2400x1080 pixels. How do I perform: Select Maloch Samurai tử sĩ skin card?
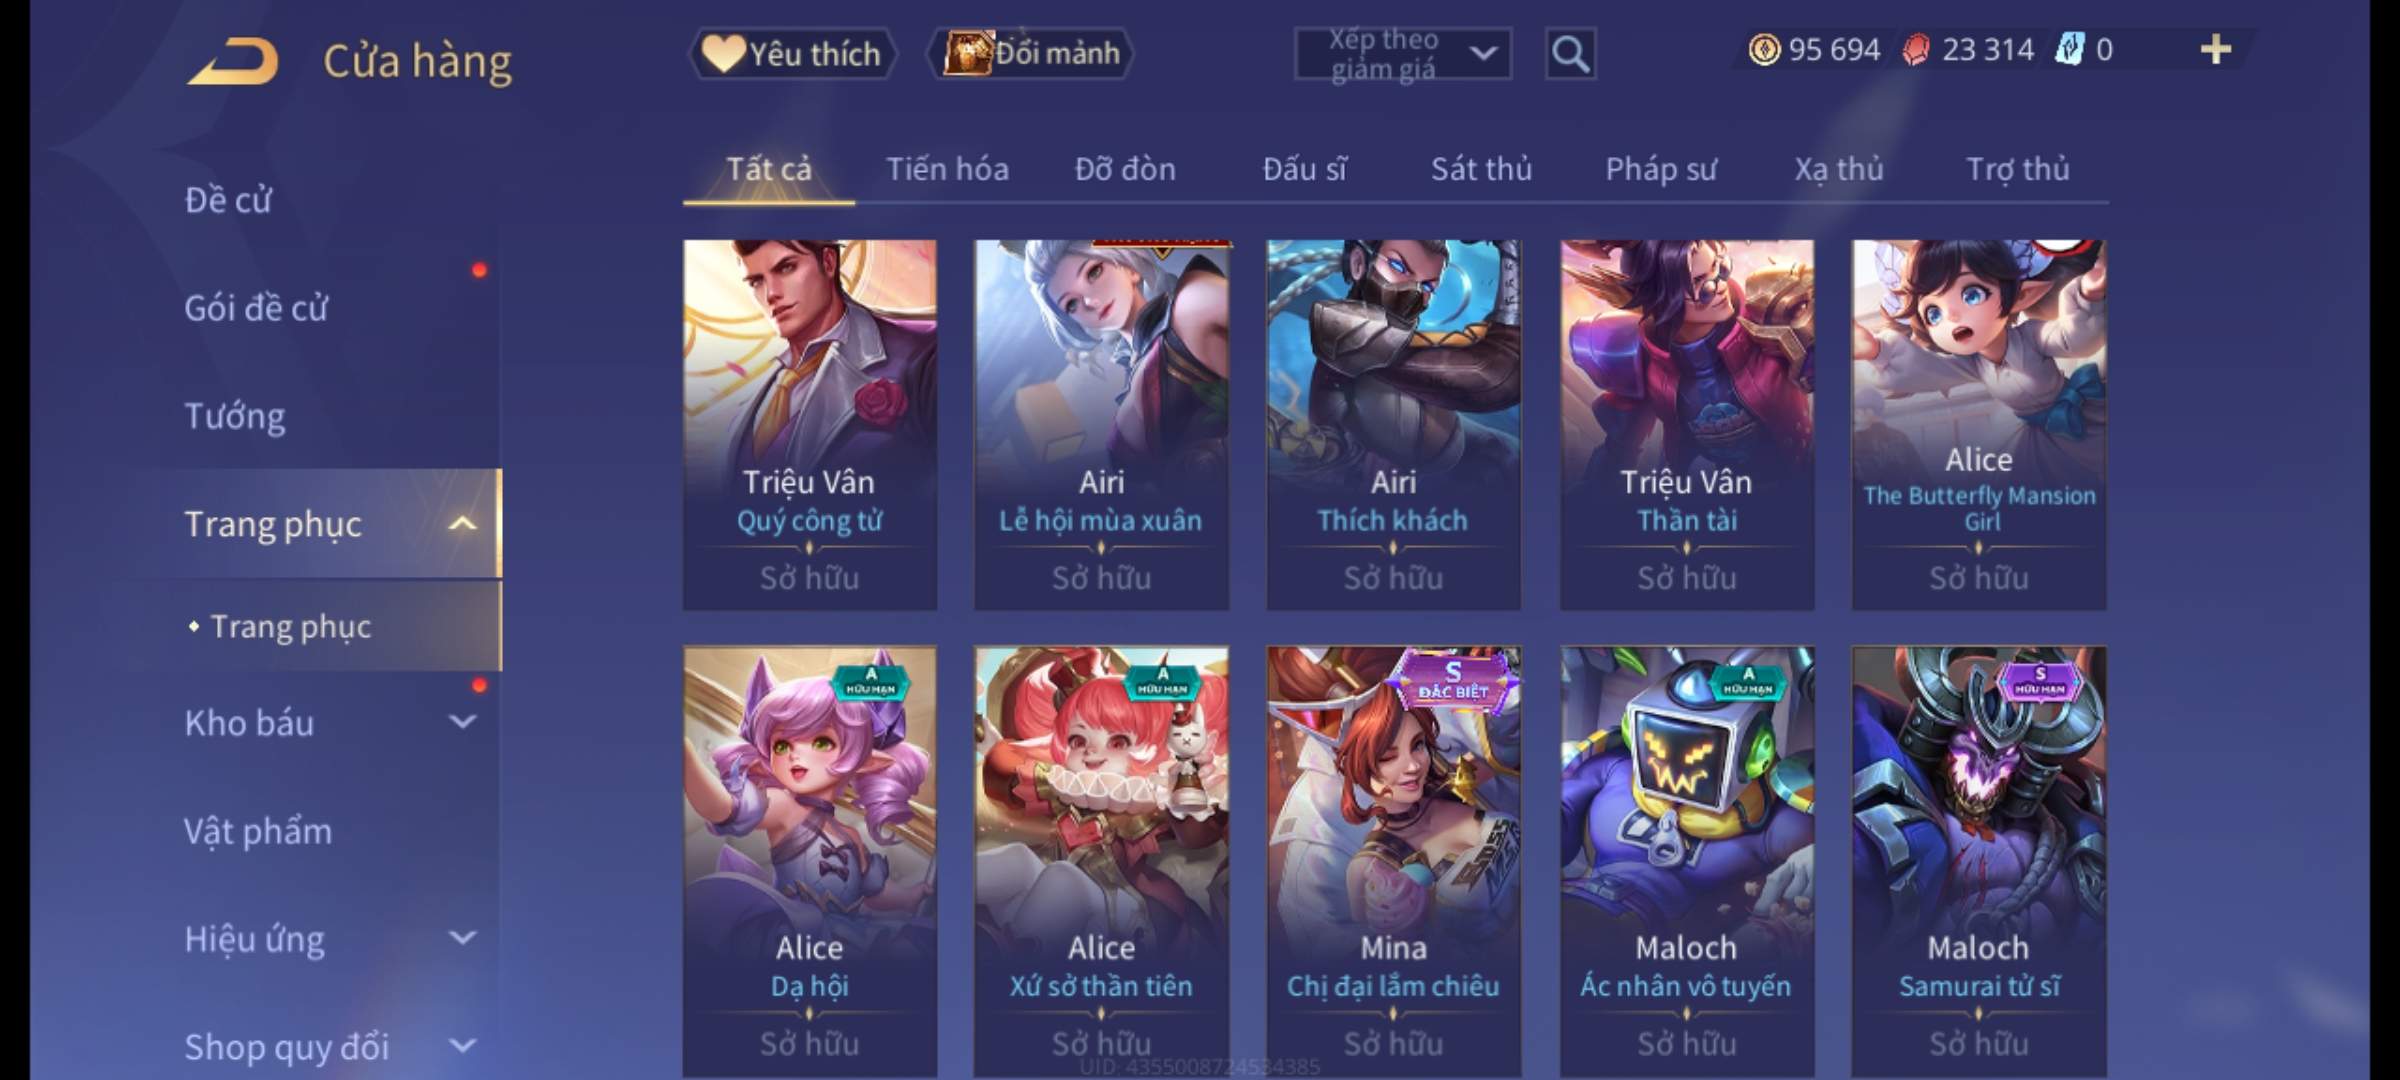(x=1979, y=862)
